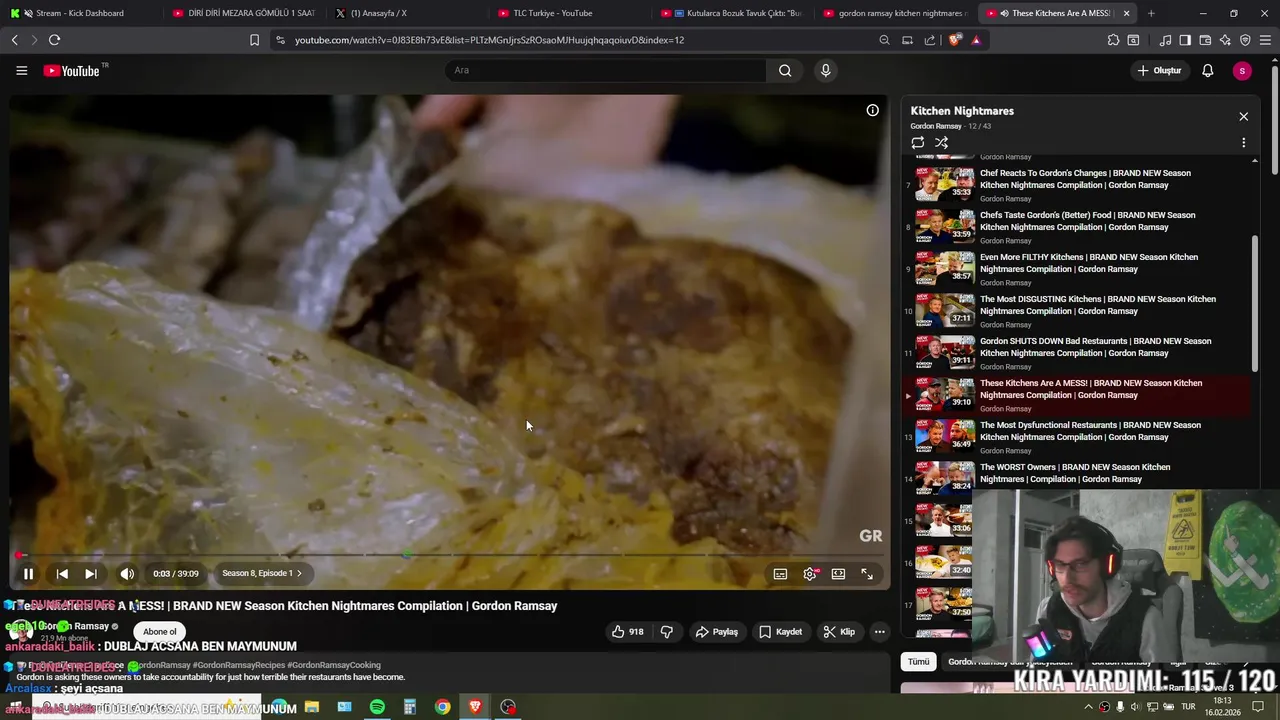Open a new browser tab

point(1151,13)
